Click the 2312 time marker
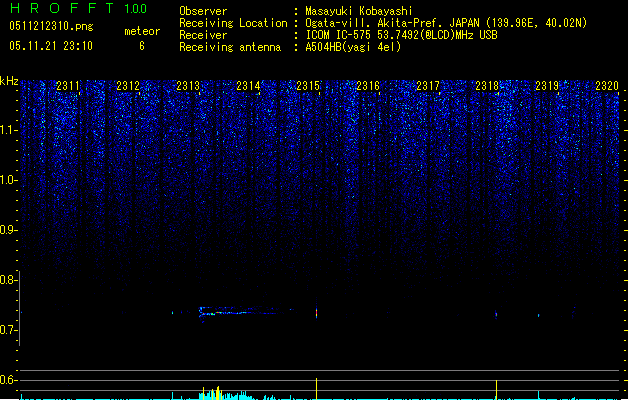The image size is (629, 400). coord(128,86)
